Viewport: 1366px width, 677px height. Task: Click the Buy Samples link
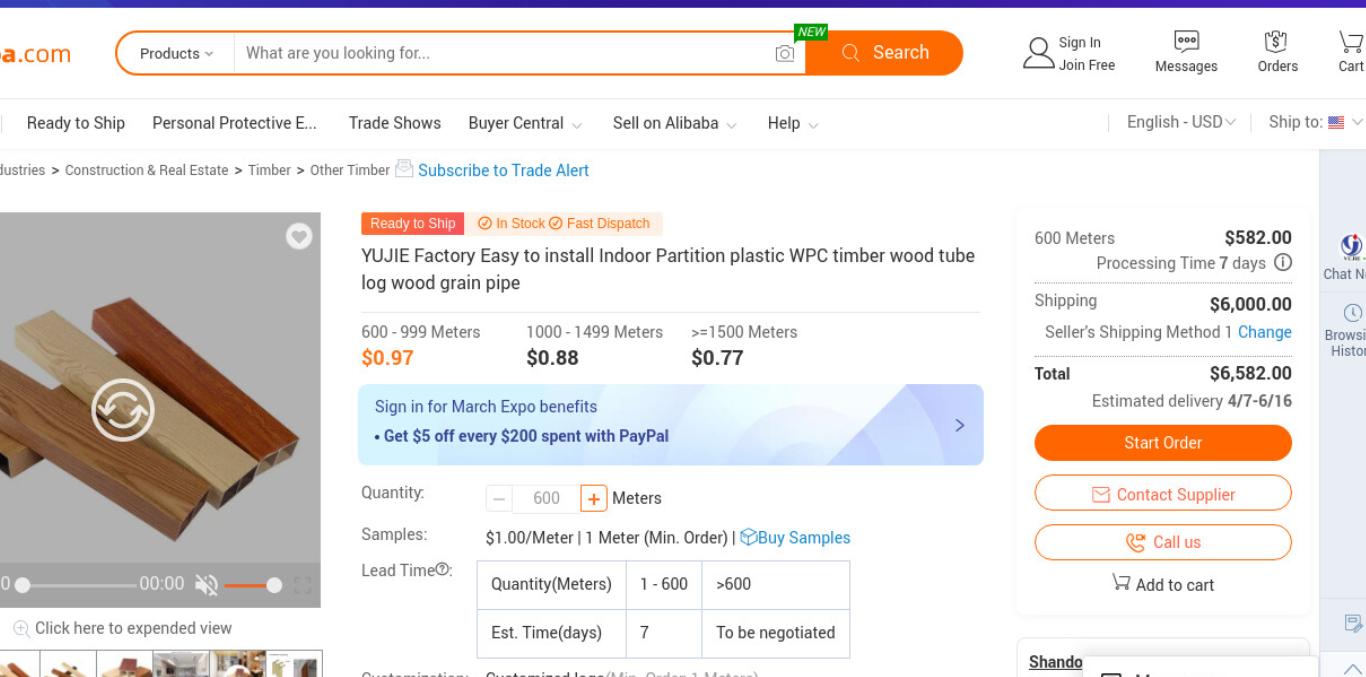tap(795, 537)
